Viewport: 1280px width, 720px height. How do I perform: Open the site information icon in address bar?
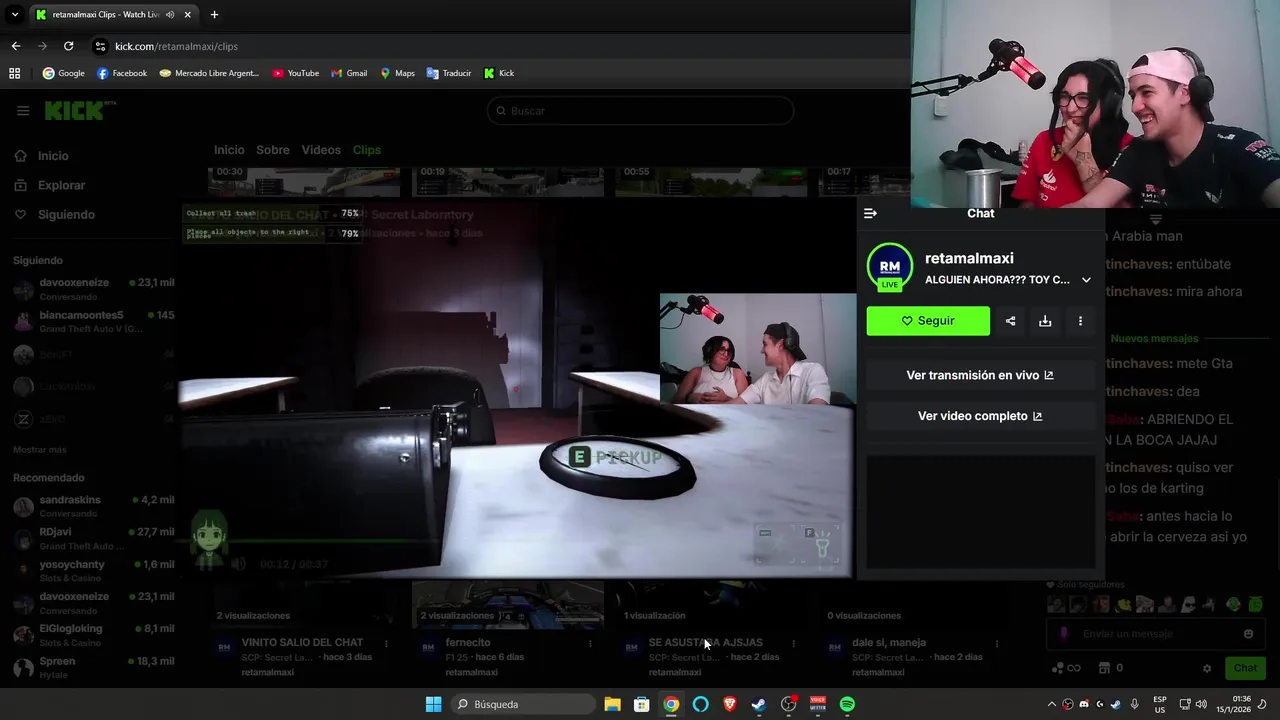[x=100, y=46]
